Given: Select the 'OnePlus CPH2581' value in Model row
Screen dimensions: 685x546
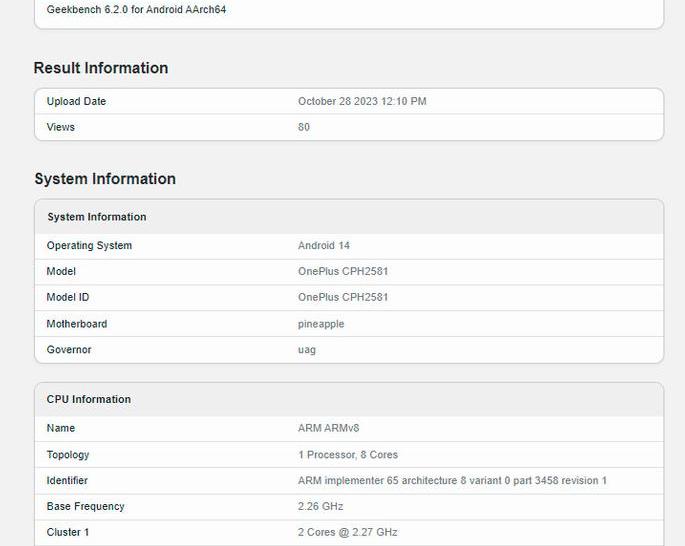Looking at the screenshot, I should tap(343, 271).
